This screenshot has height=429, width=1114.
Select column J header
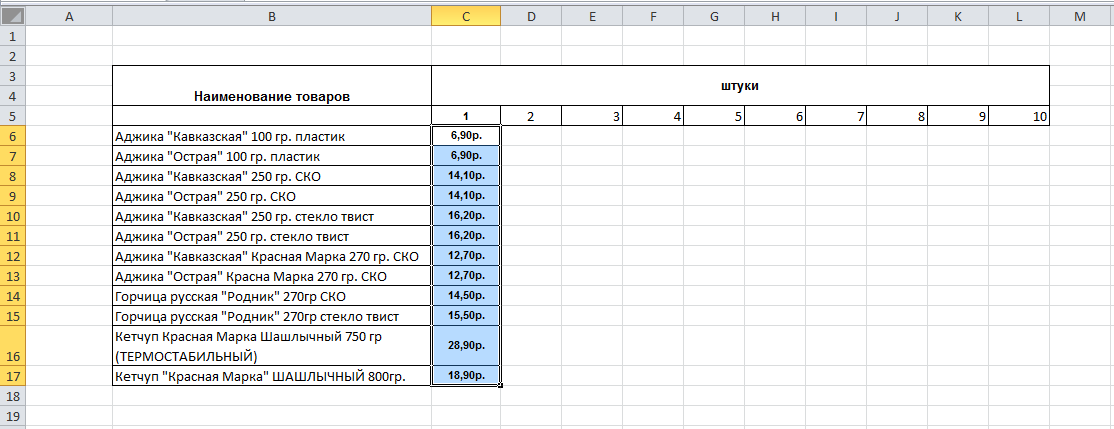(897, 16)
